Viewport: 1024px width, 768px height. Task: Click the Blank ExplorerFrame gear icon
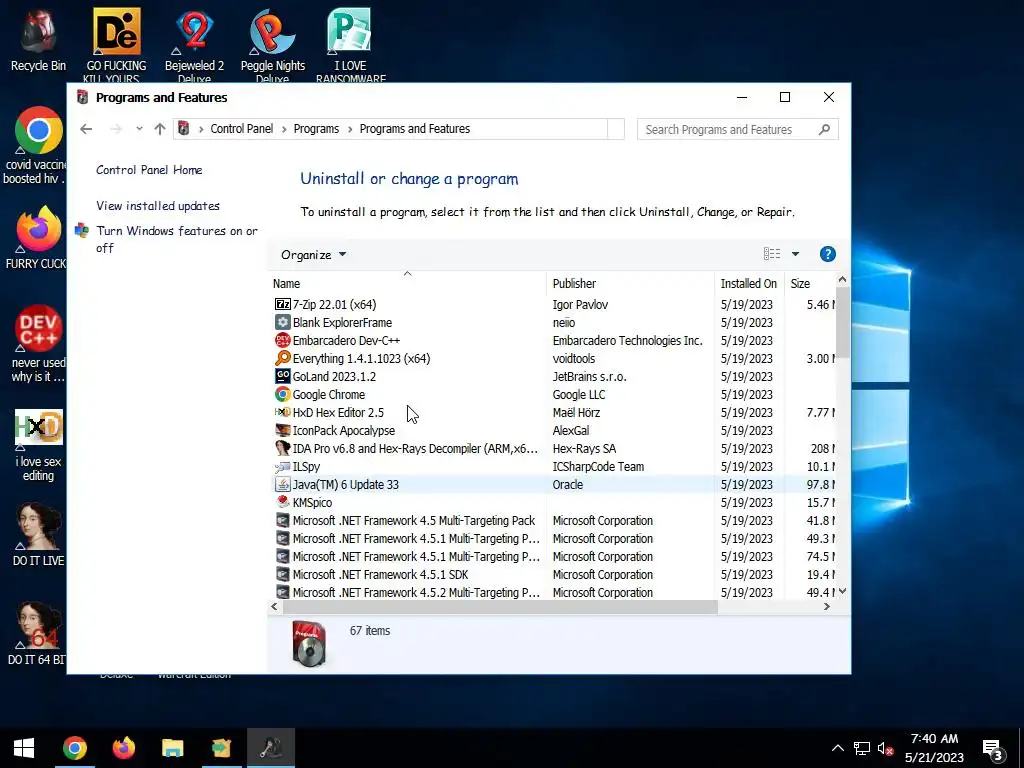tap(282, 323)
